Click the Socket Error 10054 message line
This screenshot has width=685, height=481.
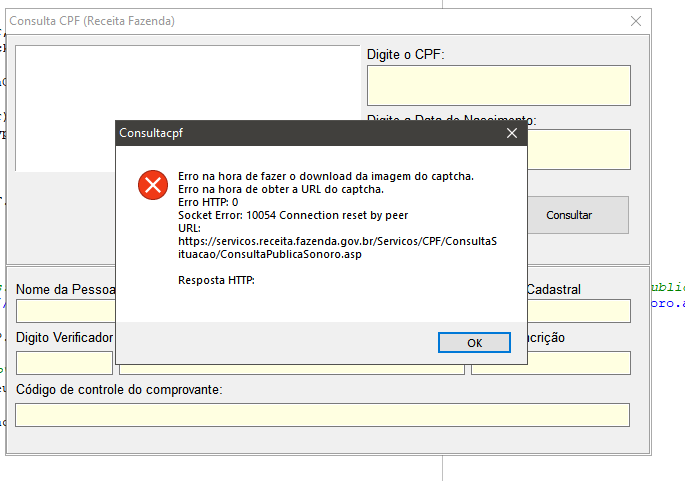[293, 215]
